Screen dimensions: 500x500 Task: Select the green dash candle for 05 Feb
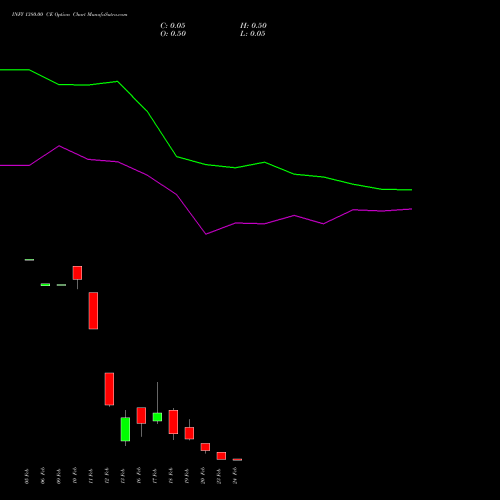coord(29,260)
